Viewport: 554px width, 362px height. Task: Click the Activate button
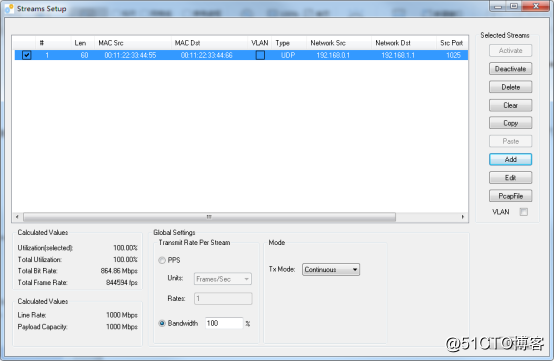(511, 51)
